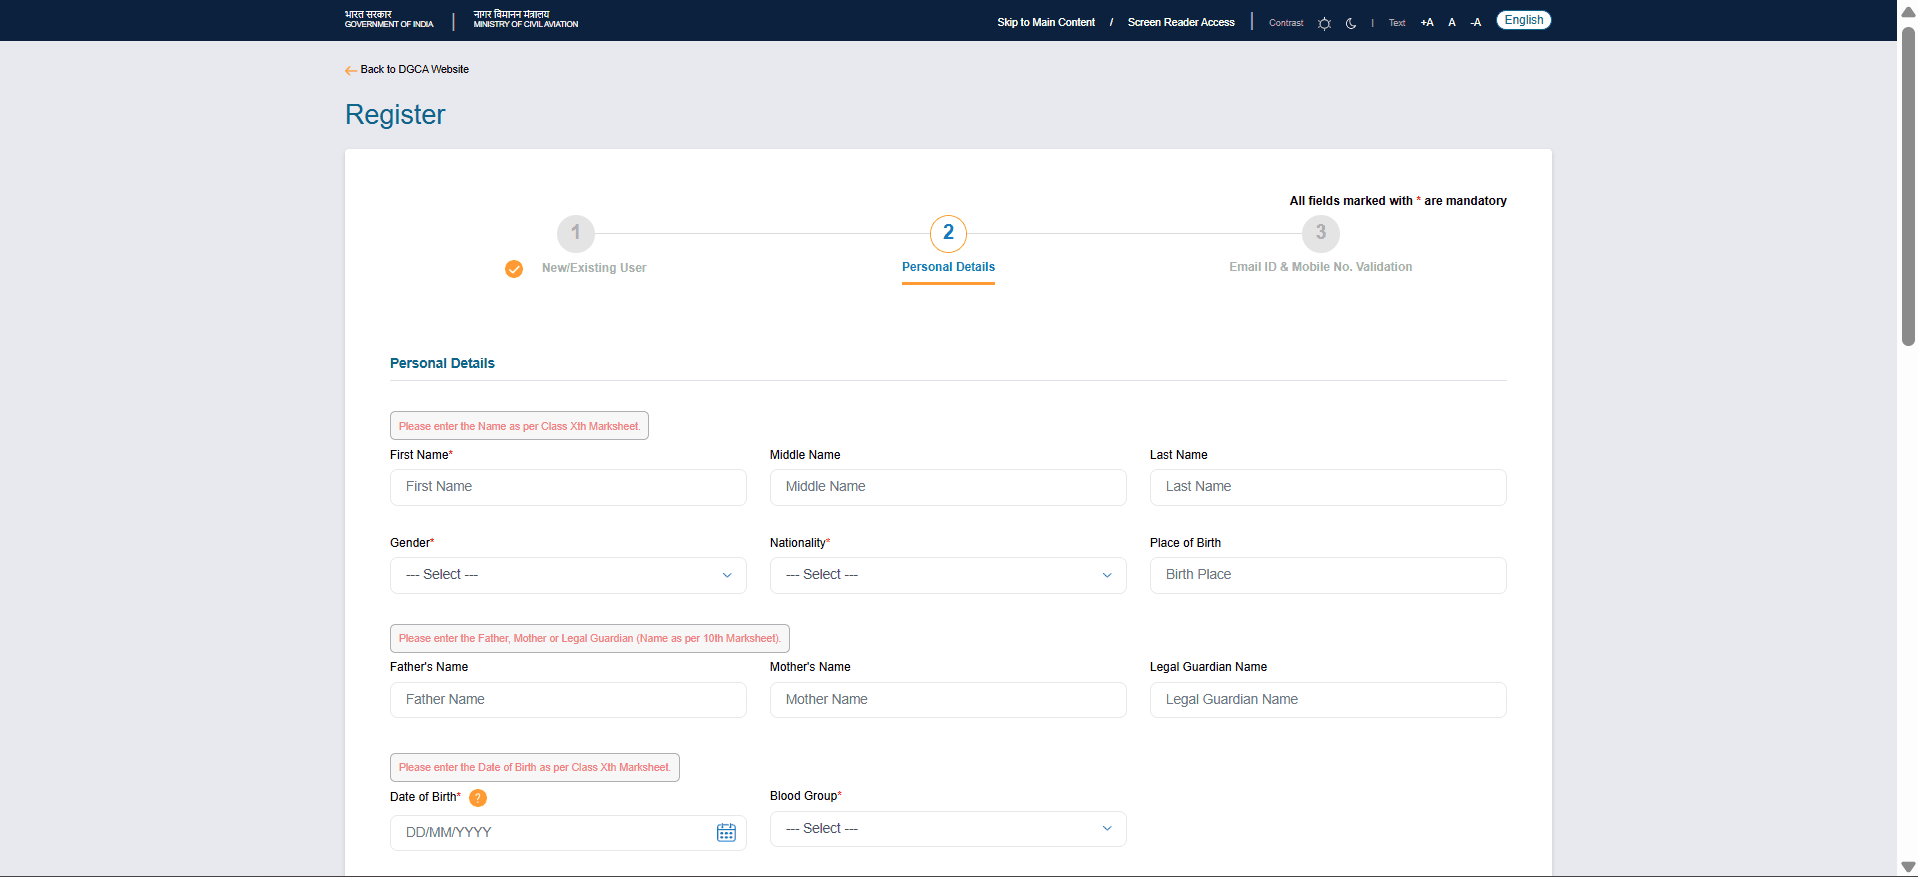Click the Date of Birth marksheet notice

(535, 767)
